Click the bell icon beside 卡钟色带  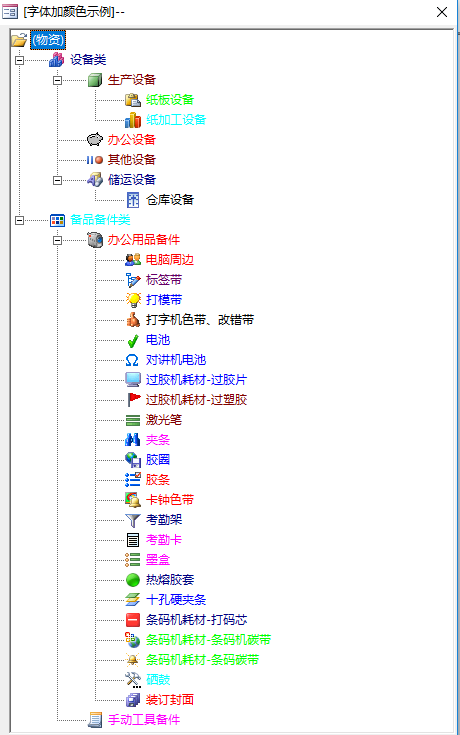133,500
